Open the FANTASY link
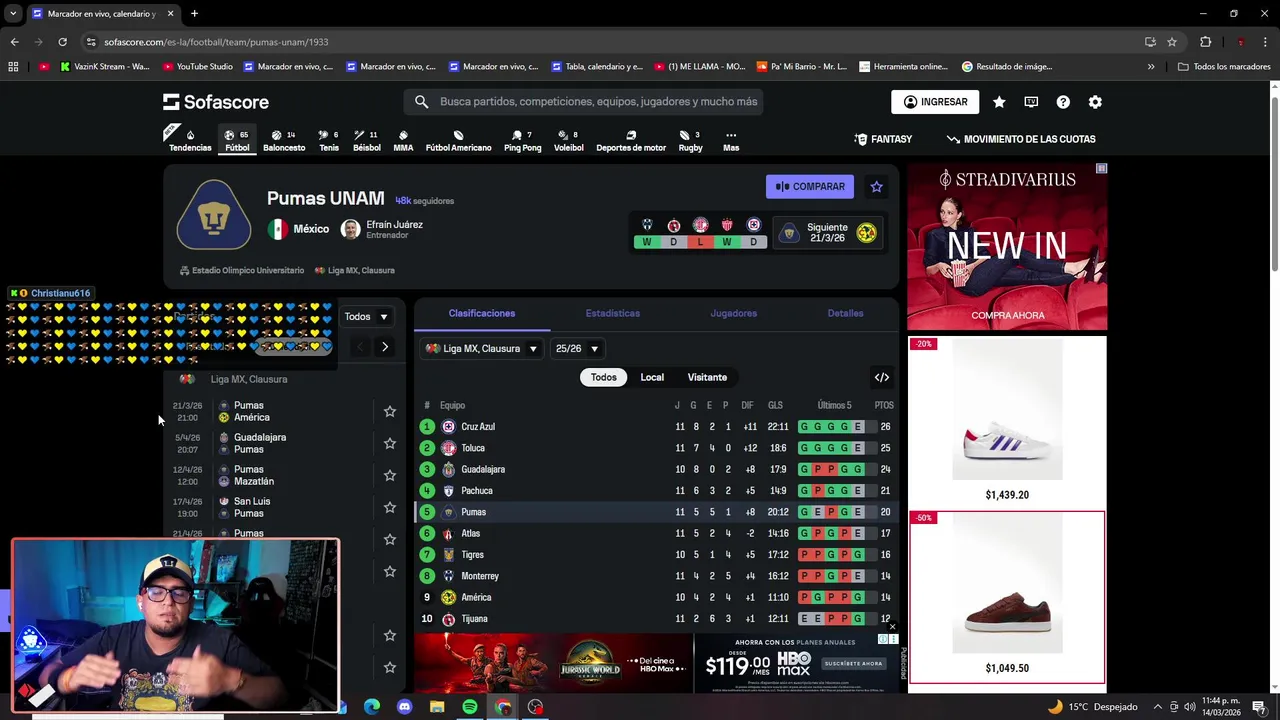This screenshot has height=720, width=1280. point(883,139)
